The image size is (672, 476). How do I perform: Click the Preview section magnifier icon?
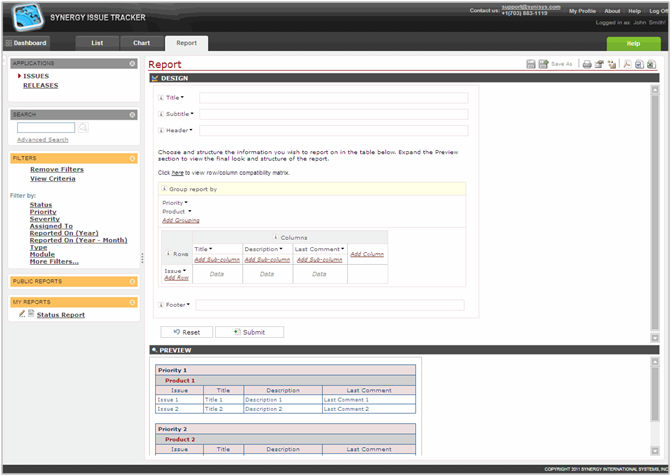point(154,350)
